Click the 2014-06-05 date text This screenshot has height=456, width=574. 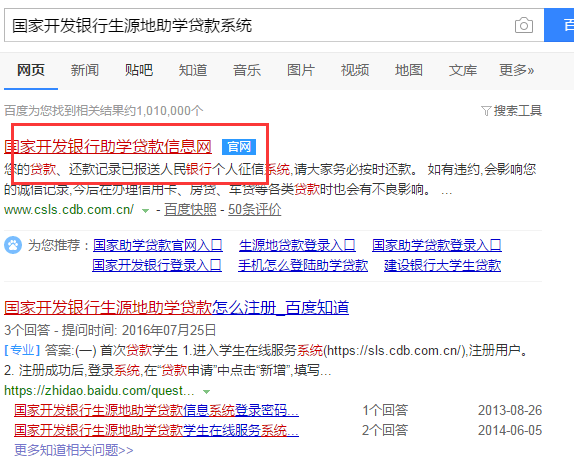pyautogui.click(x=510, y=430)
